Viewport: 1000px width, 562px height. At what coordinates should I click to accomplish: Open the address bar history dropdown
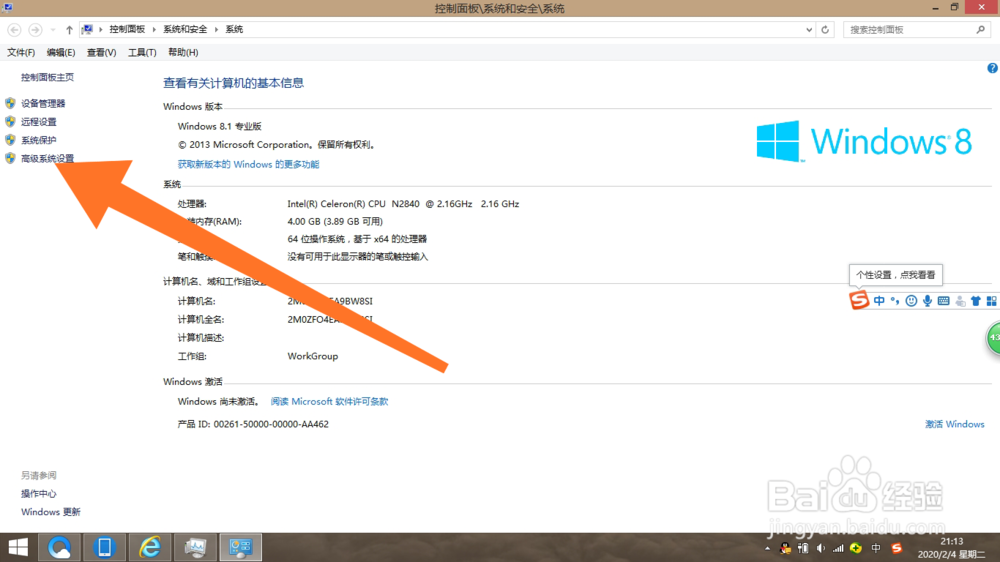[809, 30]
